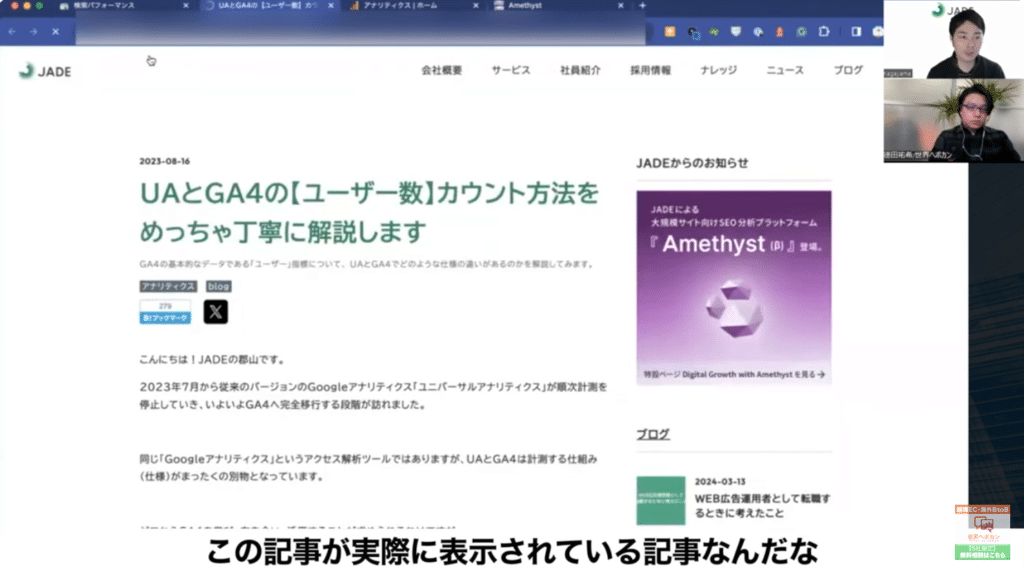Go back with the browser back arrow
Screen dimensions: 1024x575
12,31
